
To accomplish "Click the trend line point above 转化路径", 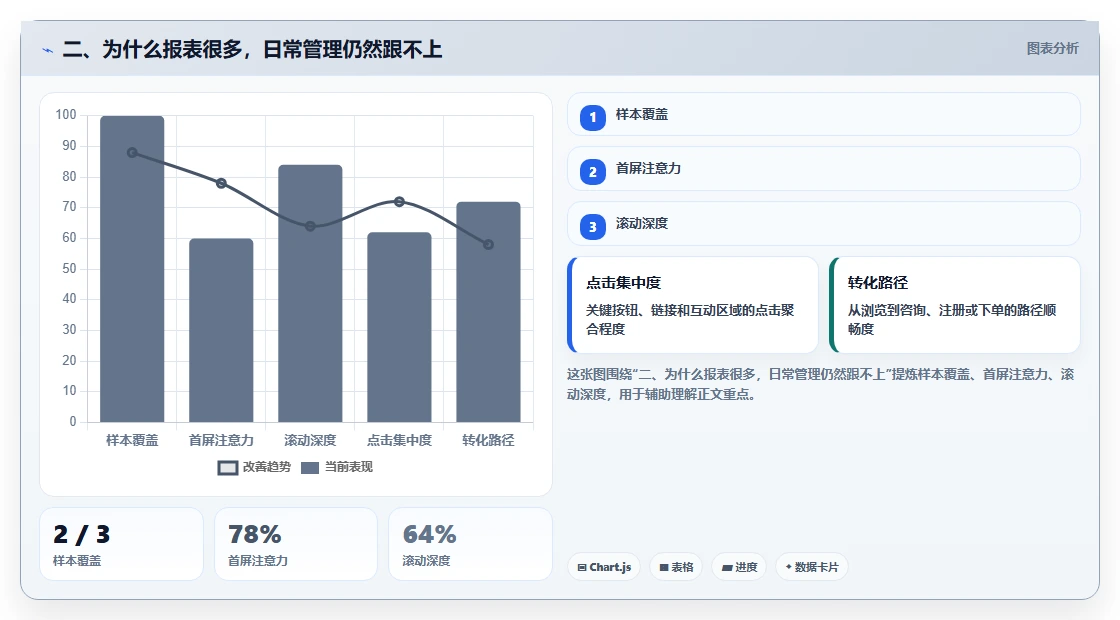I will coord(489,244).
